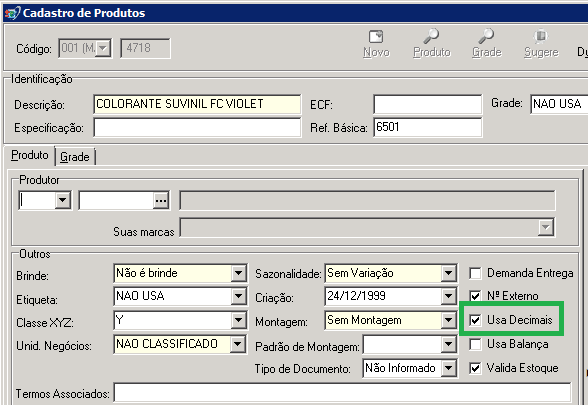Click the Grade field NAO USA

(x=559, y=104)
